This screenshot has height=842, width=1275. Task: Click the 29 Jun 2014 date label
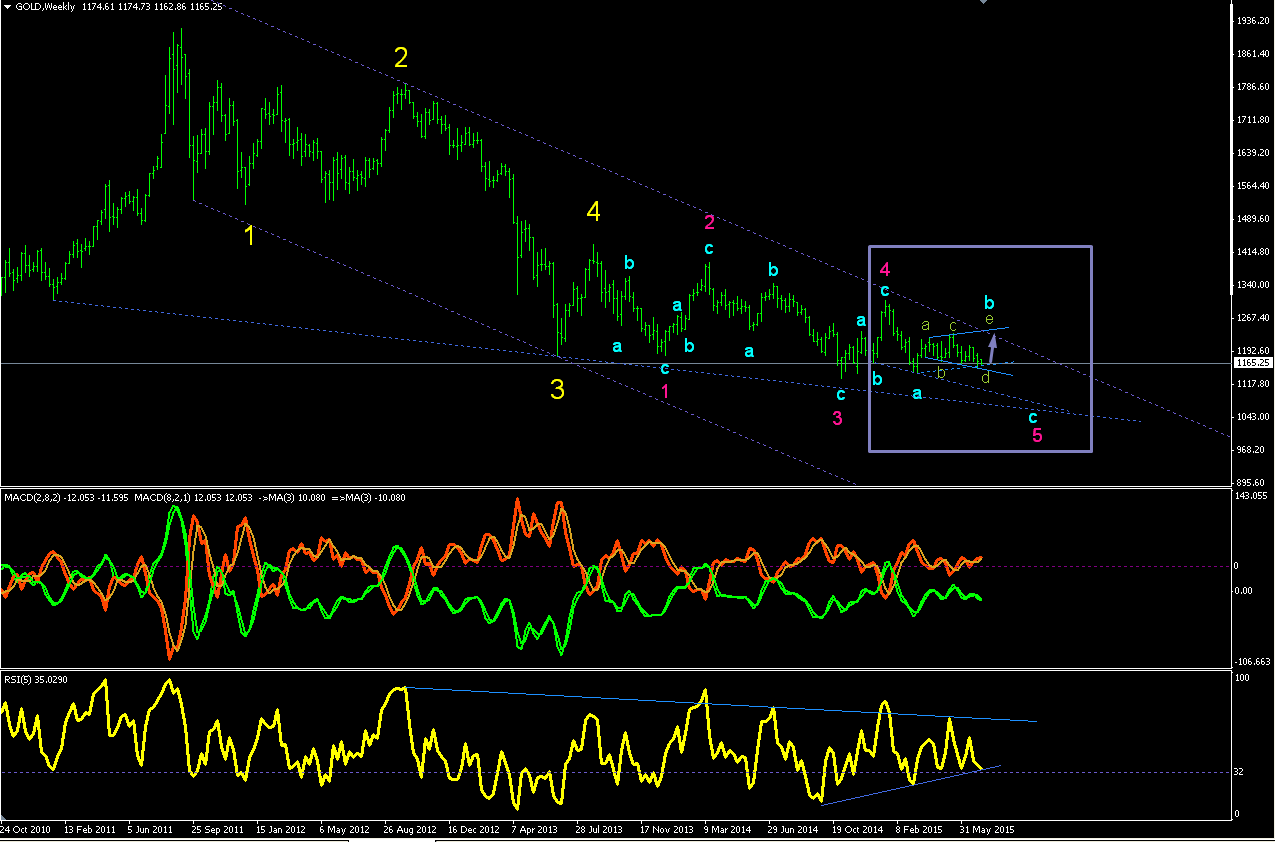792,829
